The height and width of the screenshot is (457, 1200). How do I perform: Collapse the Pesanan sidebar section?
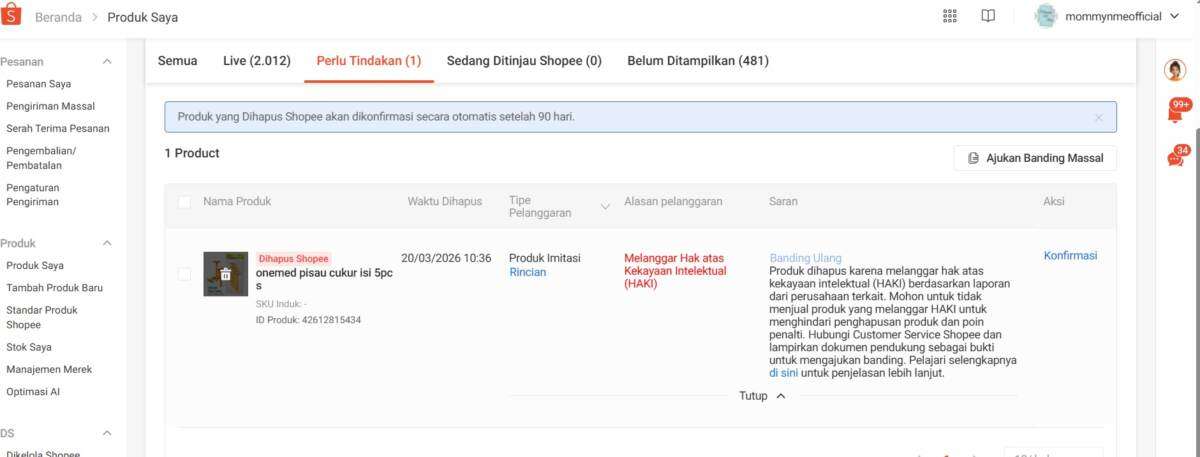click(107, 62)
